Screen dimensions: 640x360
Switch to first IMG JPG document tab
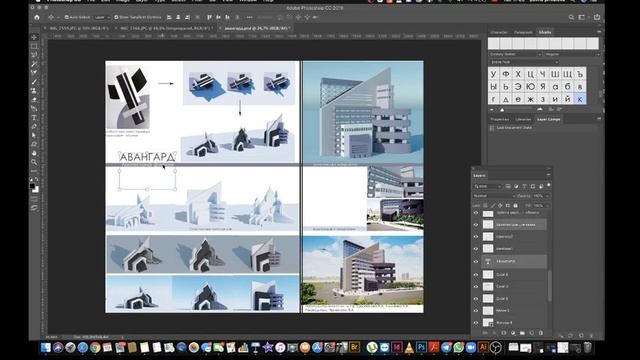78,28
